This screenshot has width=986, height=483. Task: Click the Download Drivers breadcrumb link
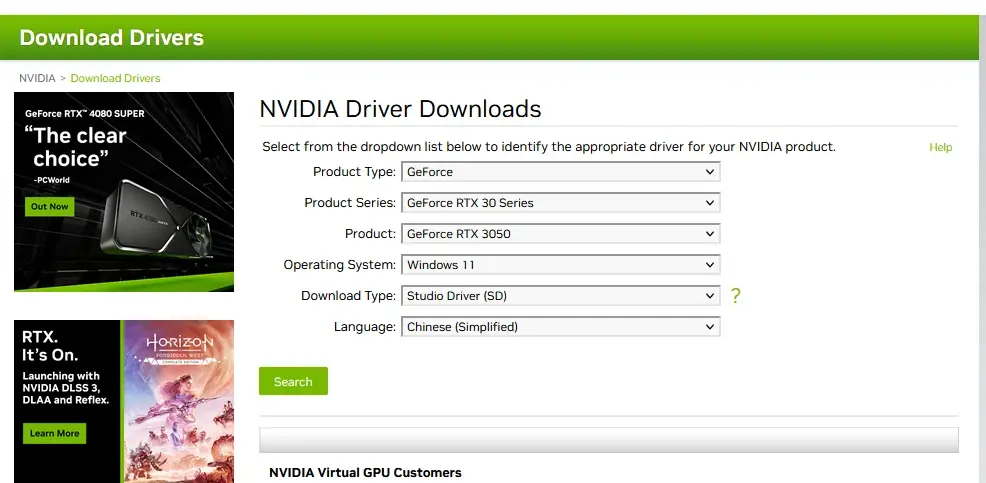115,78
